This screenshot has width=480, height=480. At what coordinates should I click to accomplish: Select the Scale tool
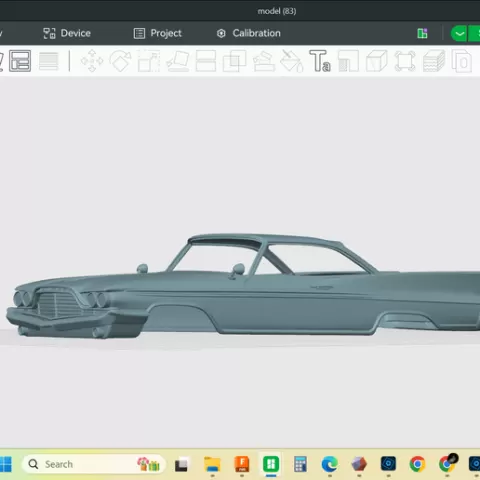pyautogui.click(x=149, y=61)
